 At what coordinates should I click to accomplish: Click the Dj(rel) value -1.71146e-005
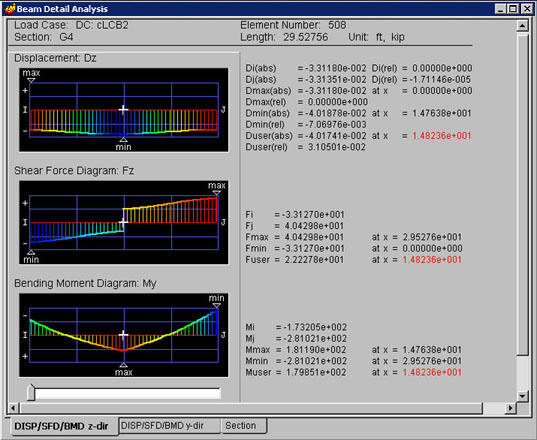click(x=440, y=79)
